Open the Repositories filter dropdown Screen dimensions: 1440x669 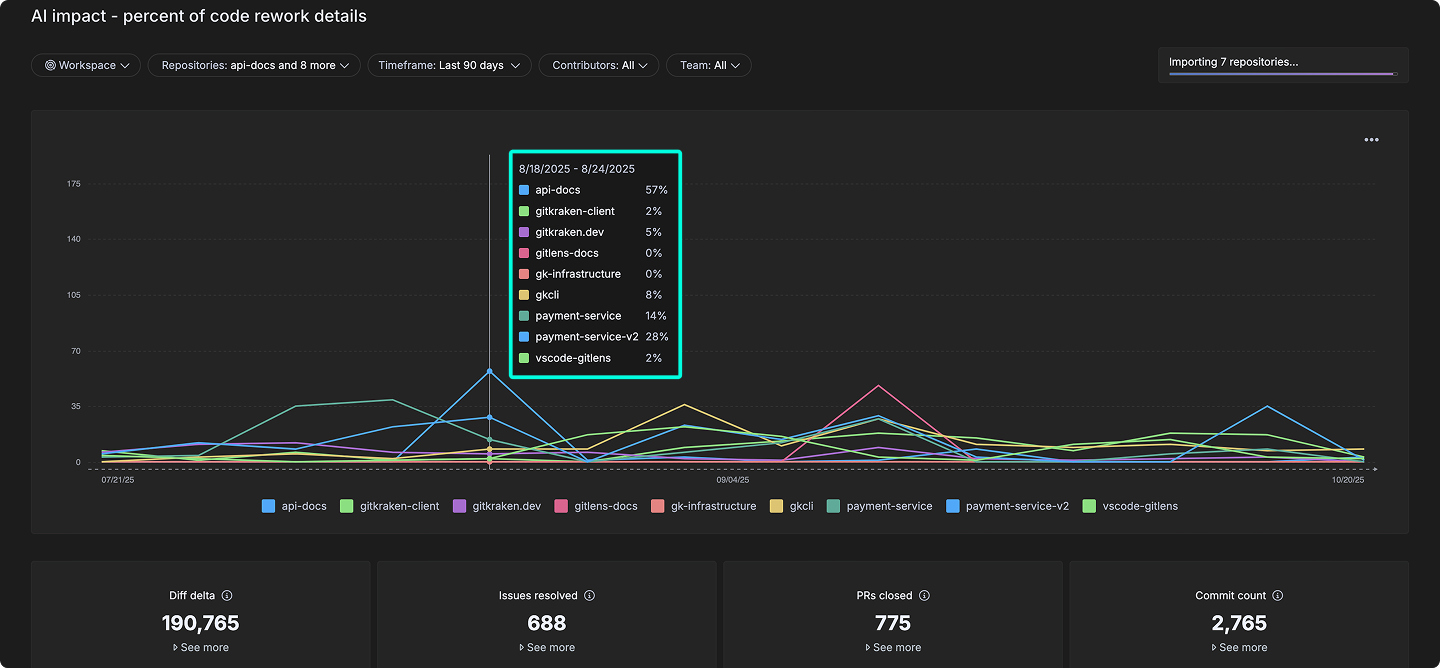(253, 65)
